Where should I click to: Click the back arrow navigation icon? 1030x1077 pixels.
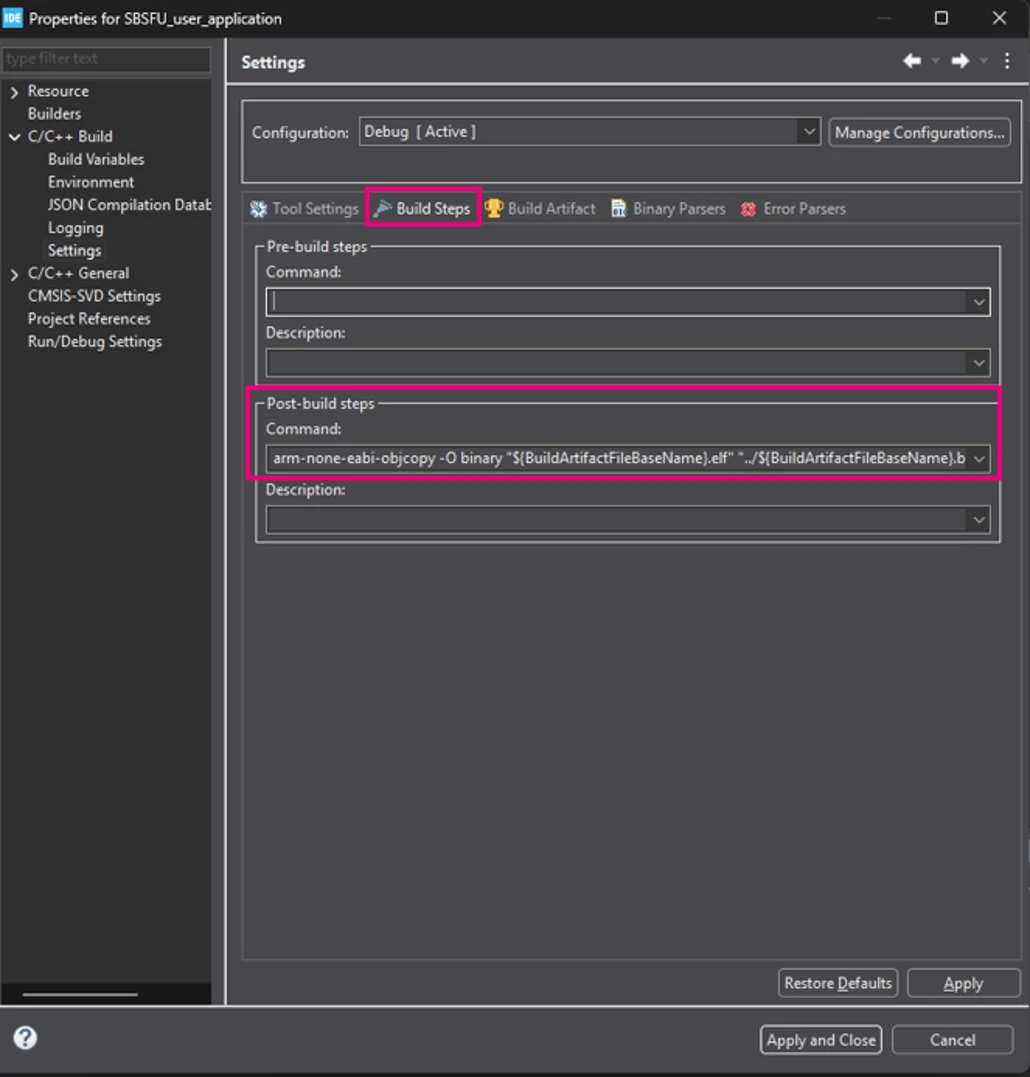tap(912, 61)
